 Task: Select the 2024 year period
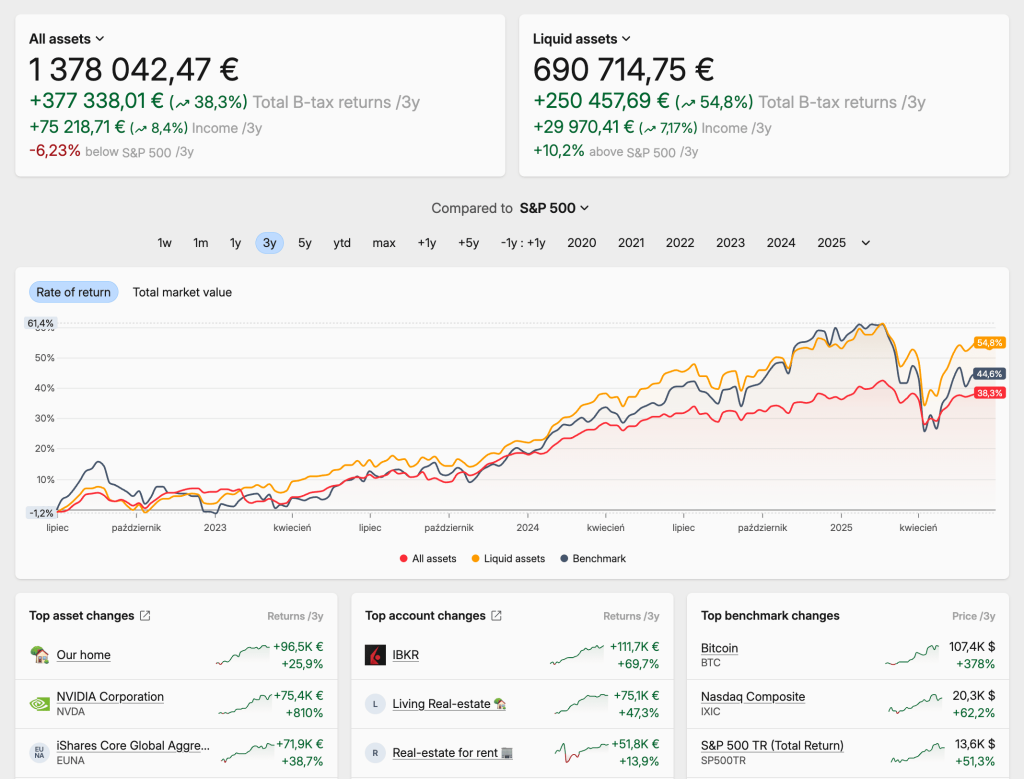click(781, 243)
